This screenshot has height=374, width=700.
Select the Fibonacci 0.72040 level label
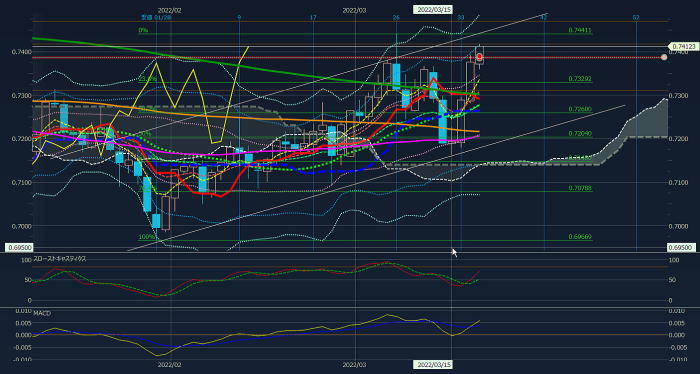580,133
